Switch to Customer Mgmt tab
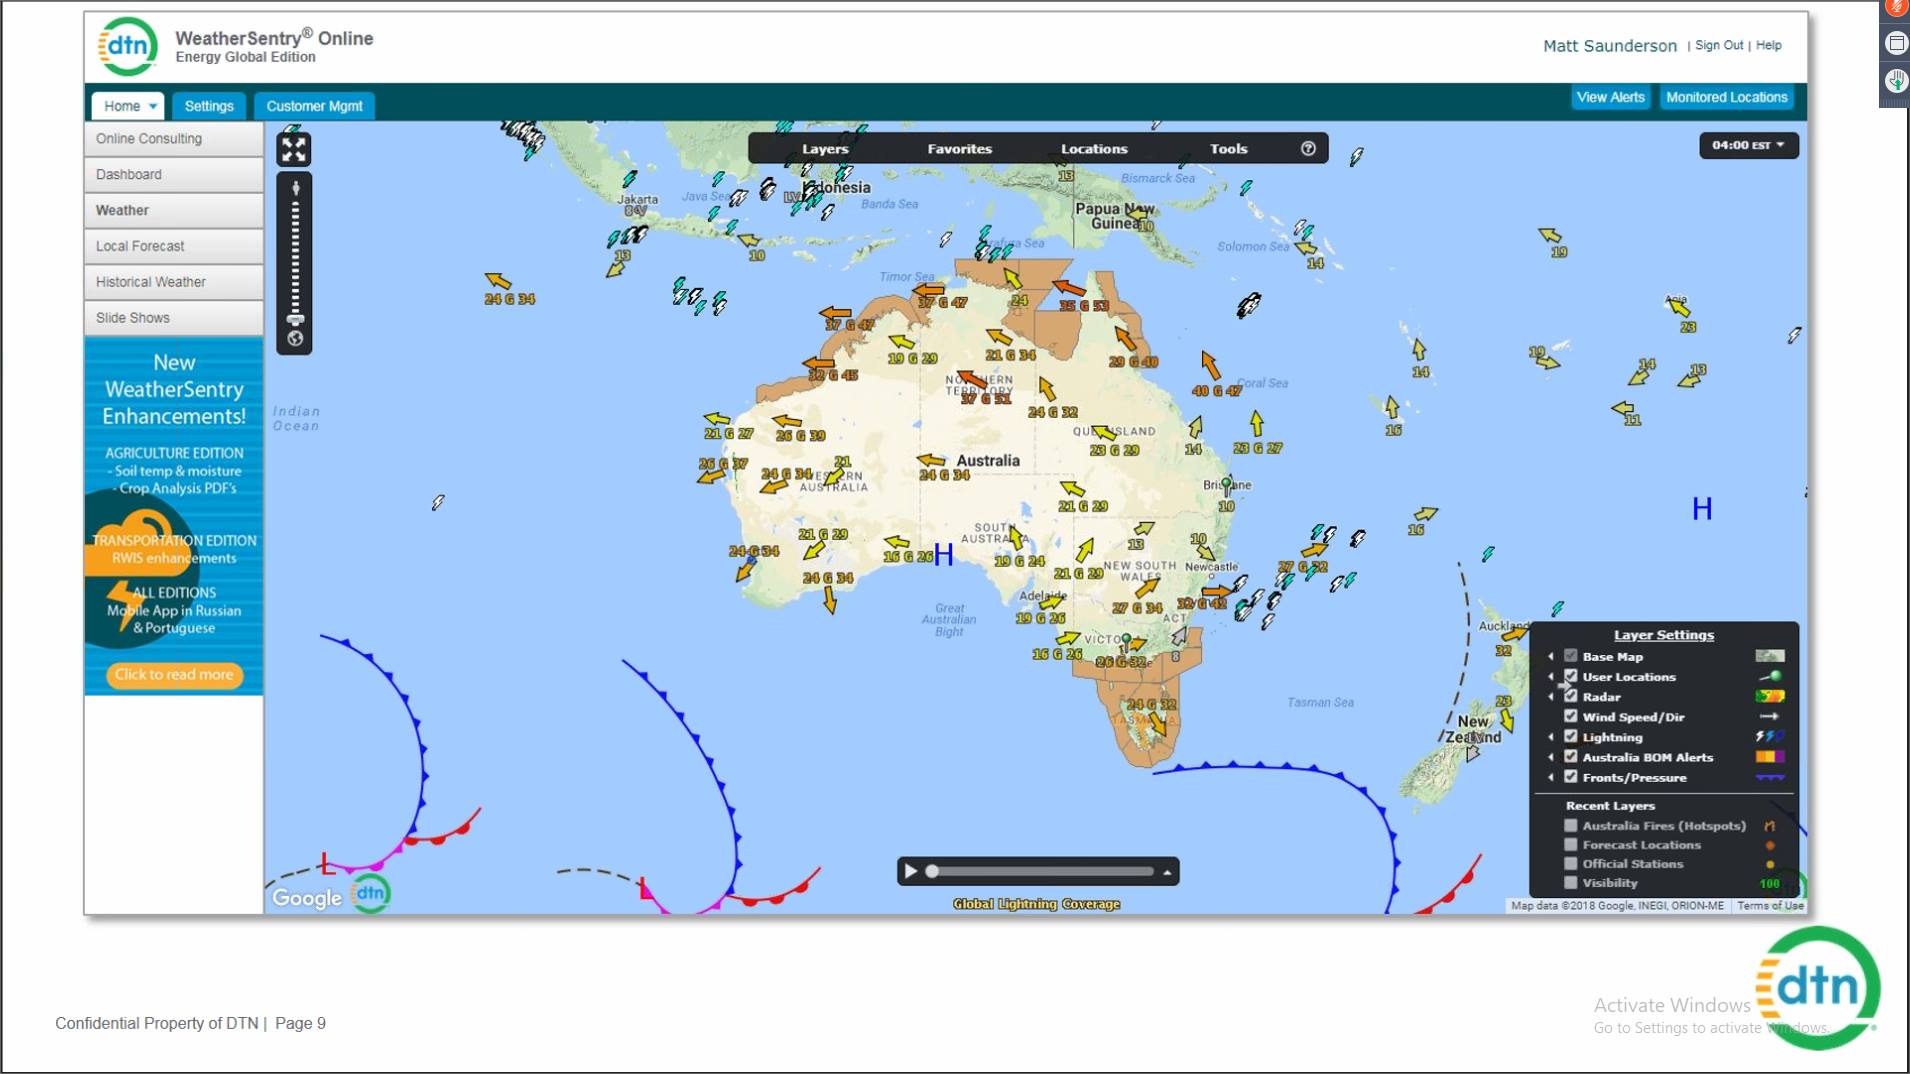The height and width of the screenshot is (1074, 1910). [314, 106]
